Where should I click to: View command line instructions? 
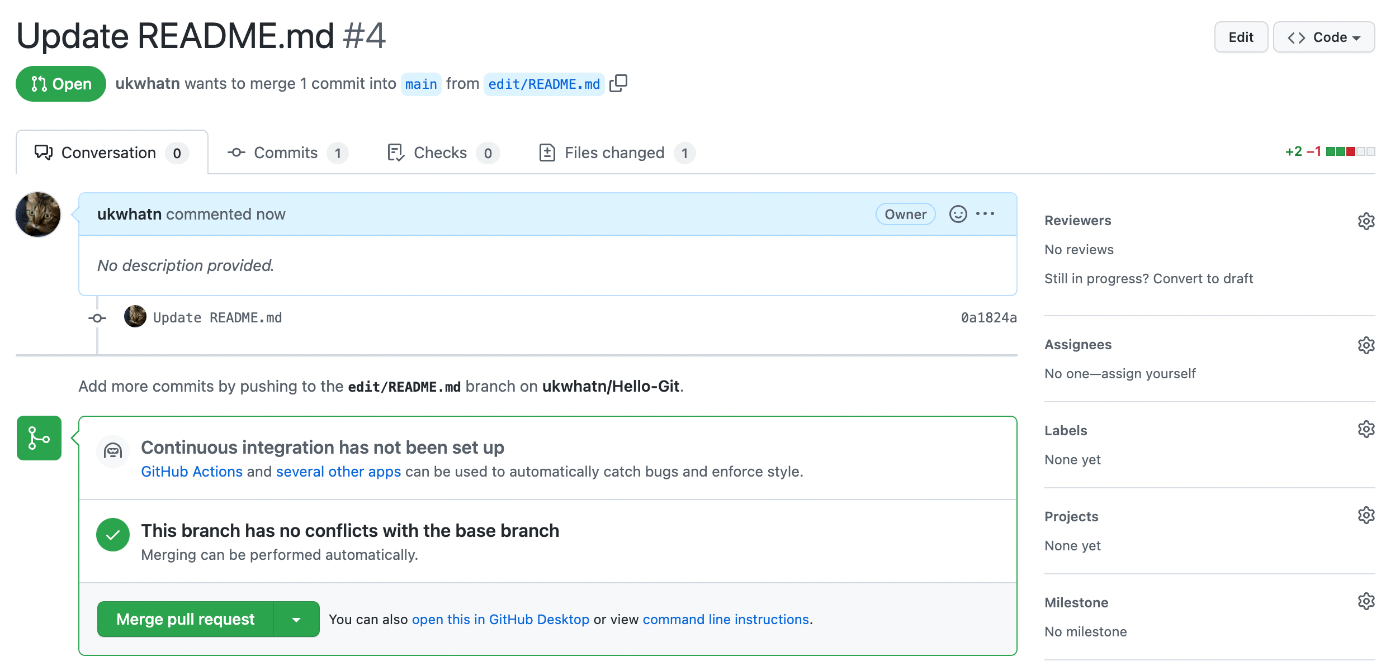pyautogui.click(x=726, y=619)
